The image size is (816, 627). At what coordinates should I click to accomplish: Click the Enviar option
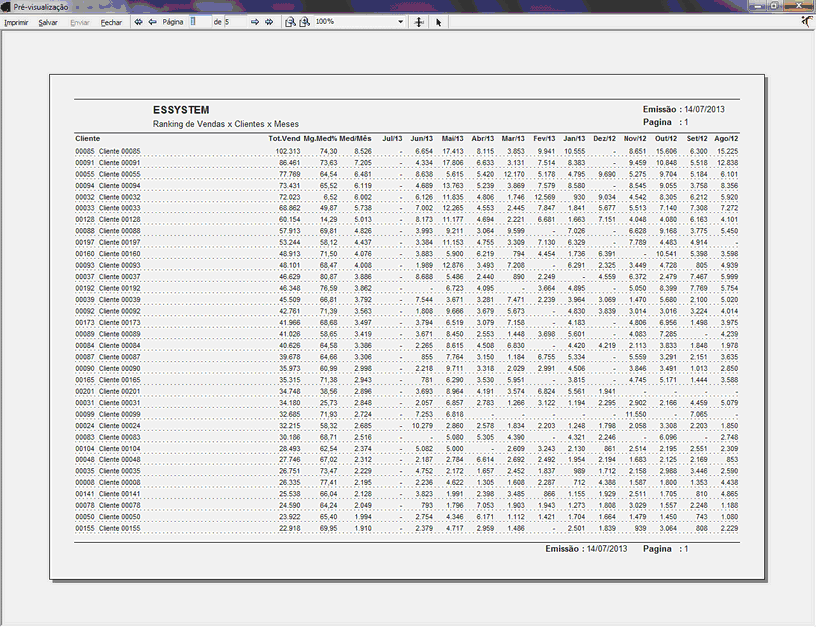click(80, 21)
